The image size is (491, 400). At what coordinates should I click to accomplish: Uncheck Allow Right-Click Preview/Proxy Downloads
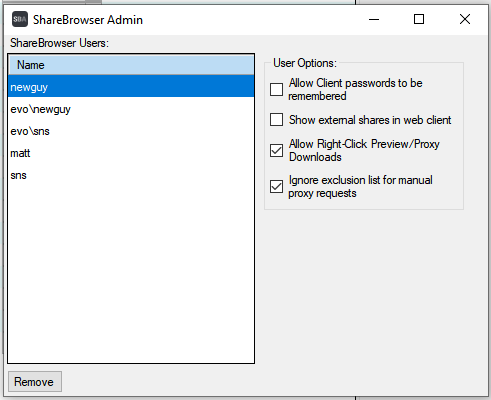pyautogui.click(x=276, y=150)
